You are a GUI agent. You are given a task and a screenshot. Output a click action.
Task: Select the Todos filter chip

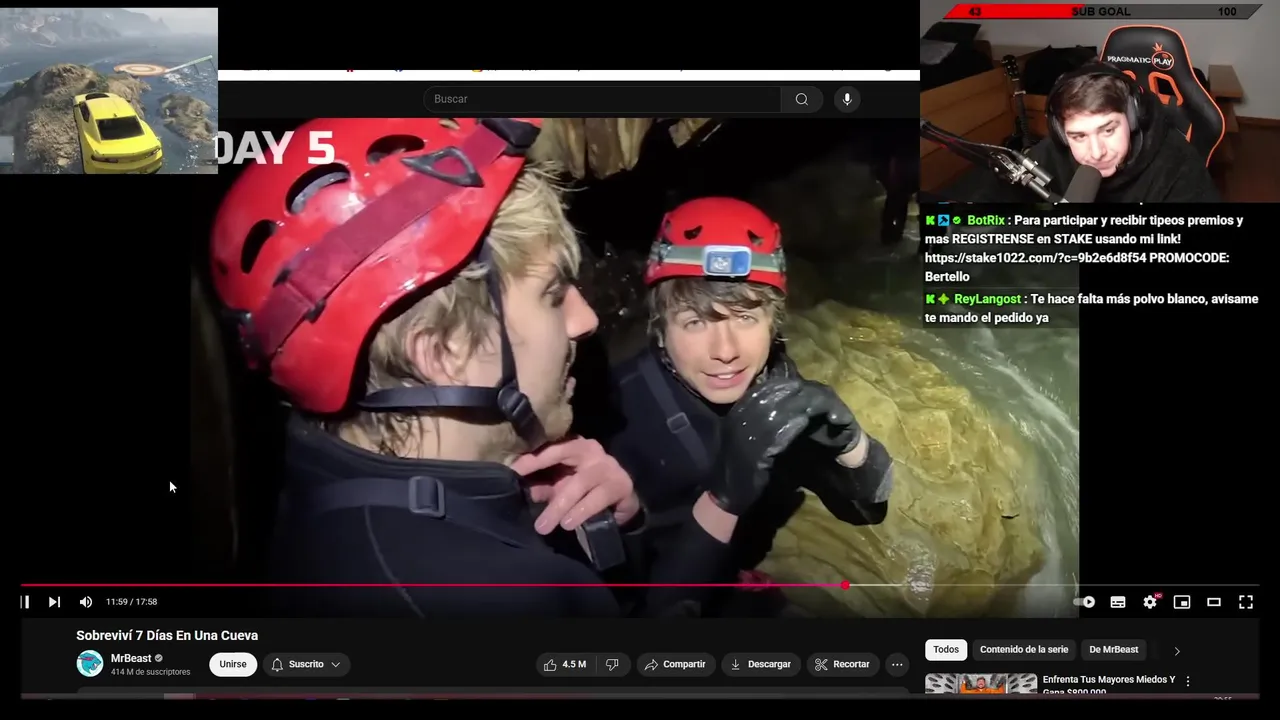946,650
